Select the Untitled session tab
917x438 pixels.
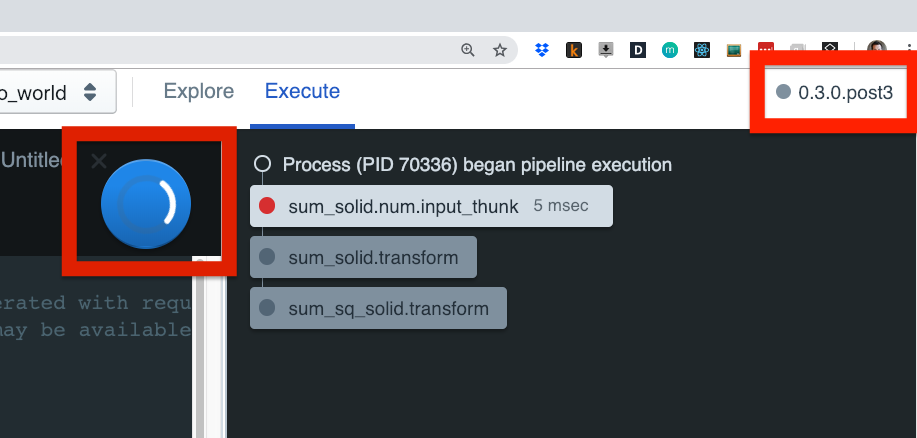(x=32, y=160)
